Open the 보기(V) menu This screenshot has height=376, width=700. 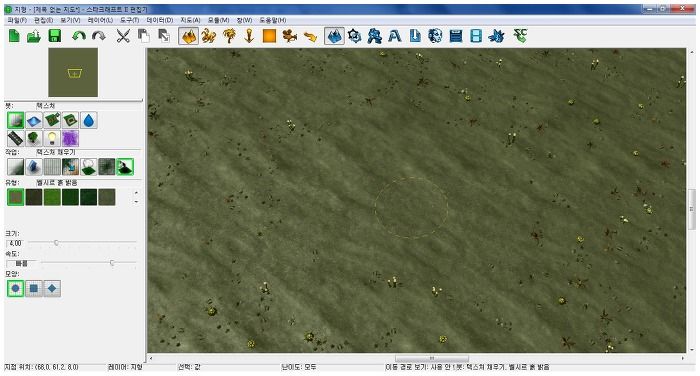point(71,20)
